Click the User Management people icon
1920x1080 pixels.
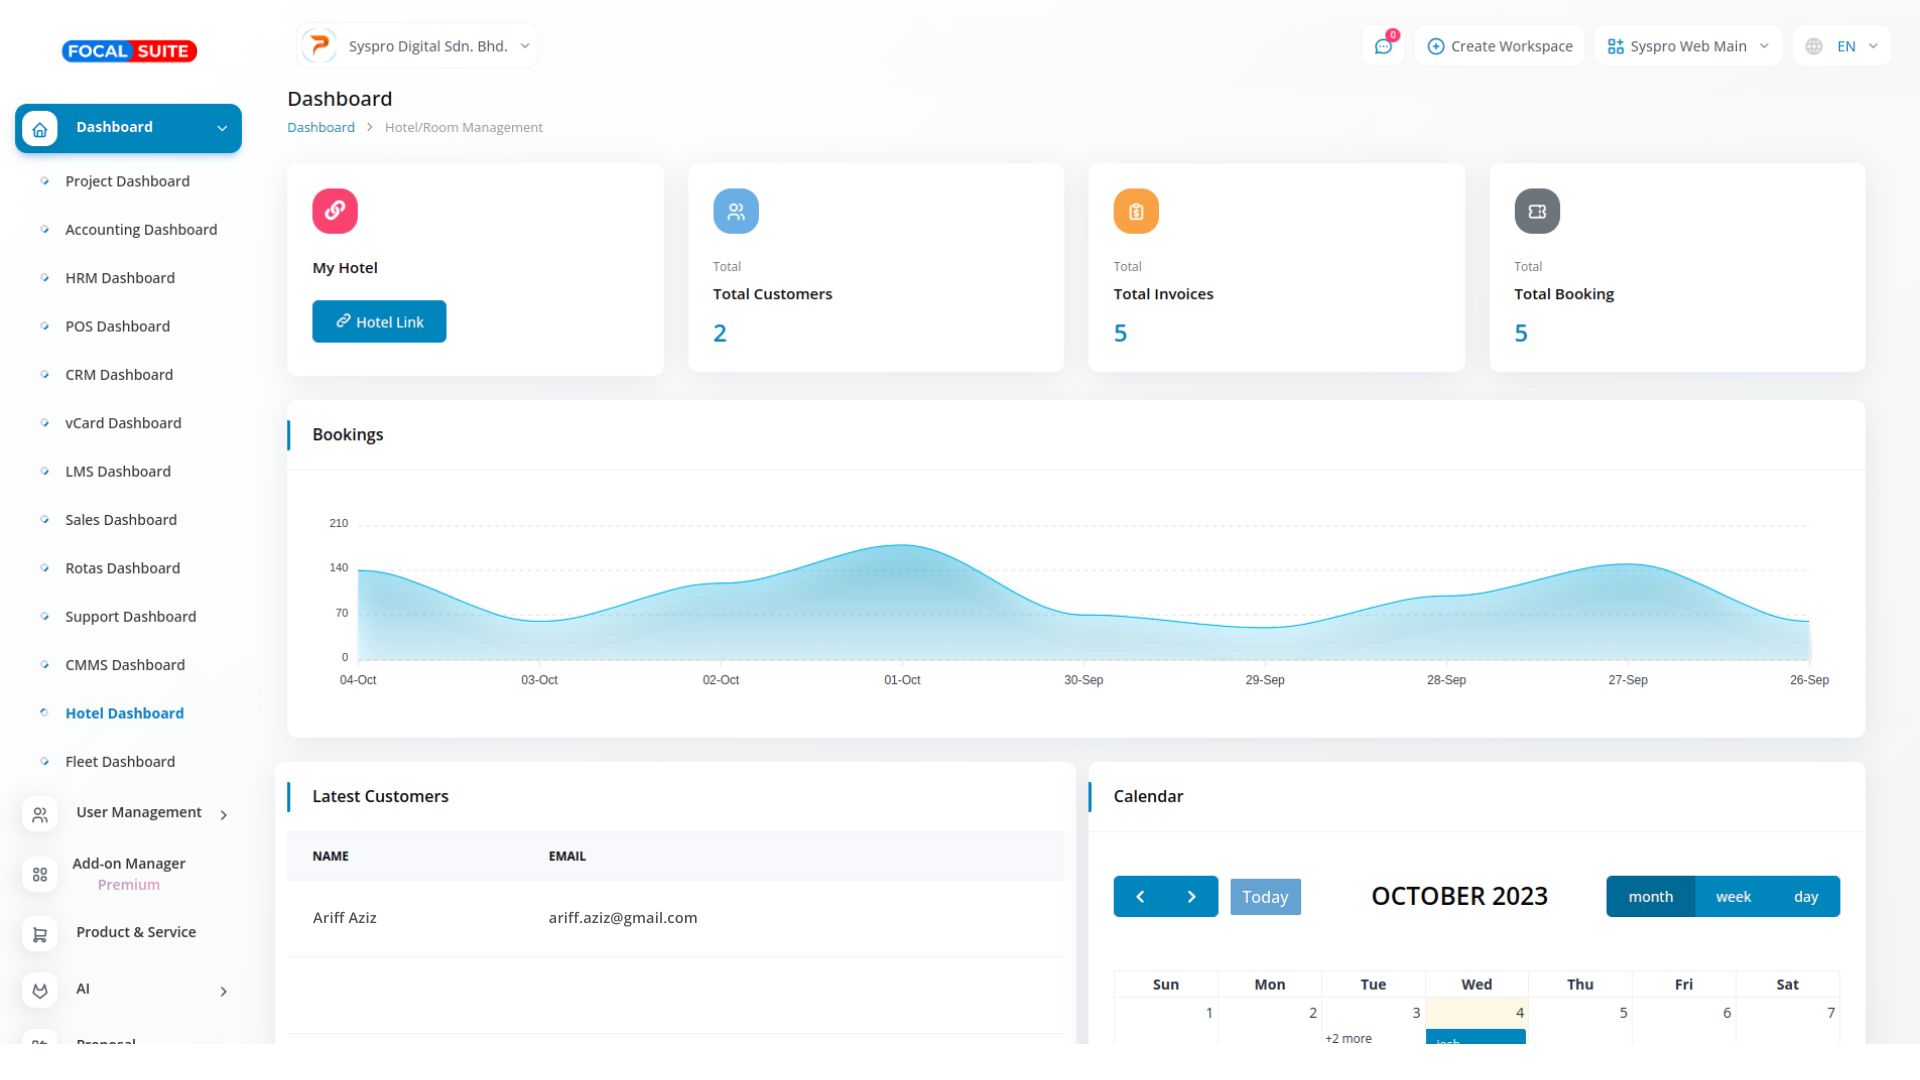pyautogui.click(x=40, y=815)
